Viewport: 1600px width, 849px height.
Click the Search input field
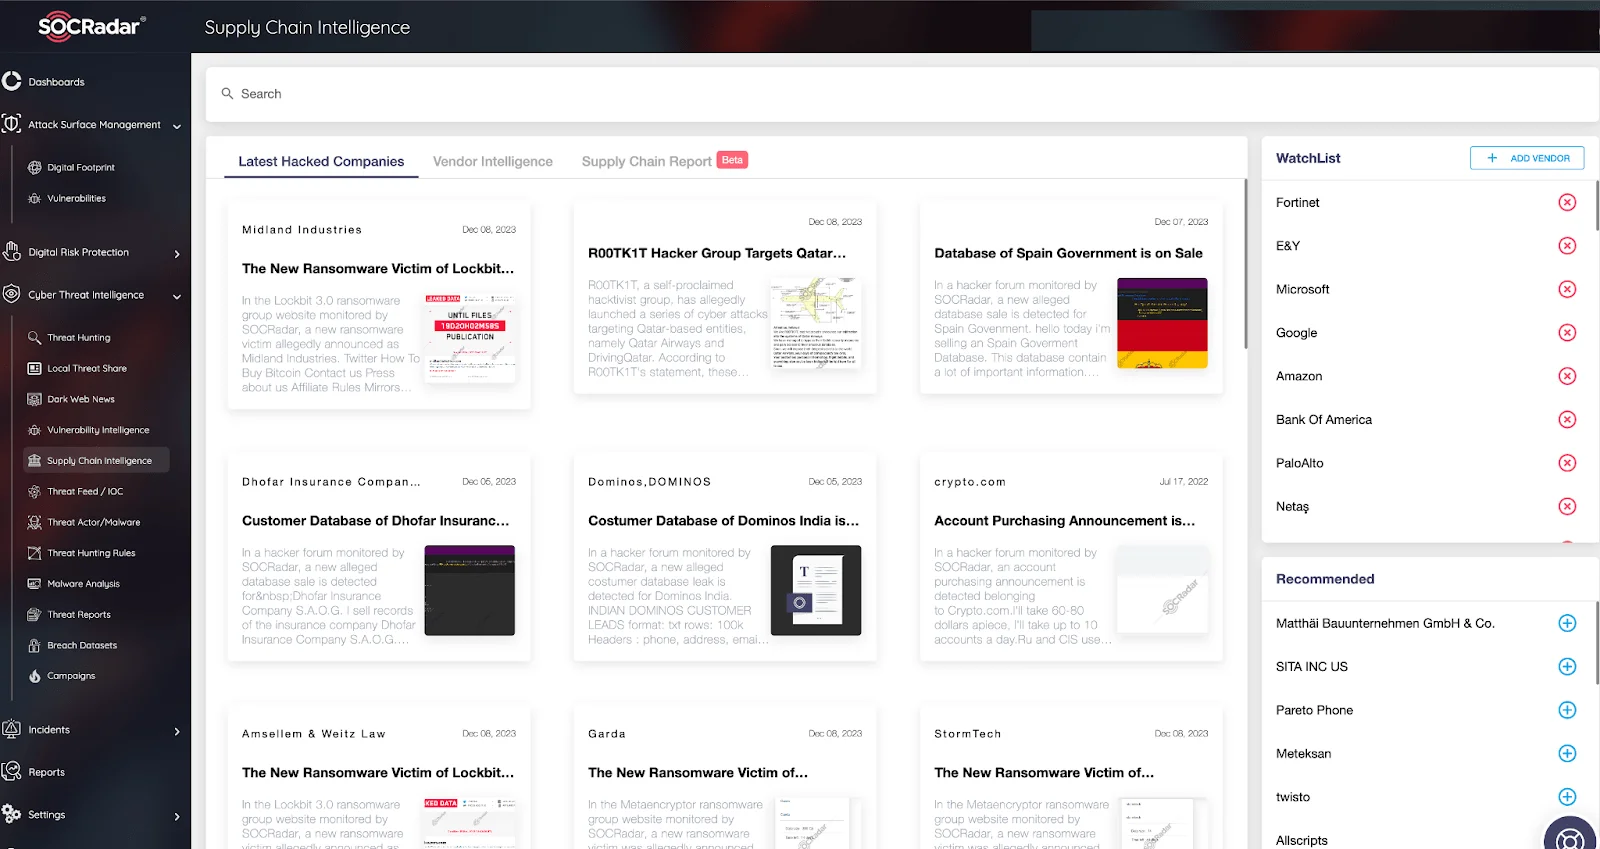902,94
